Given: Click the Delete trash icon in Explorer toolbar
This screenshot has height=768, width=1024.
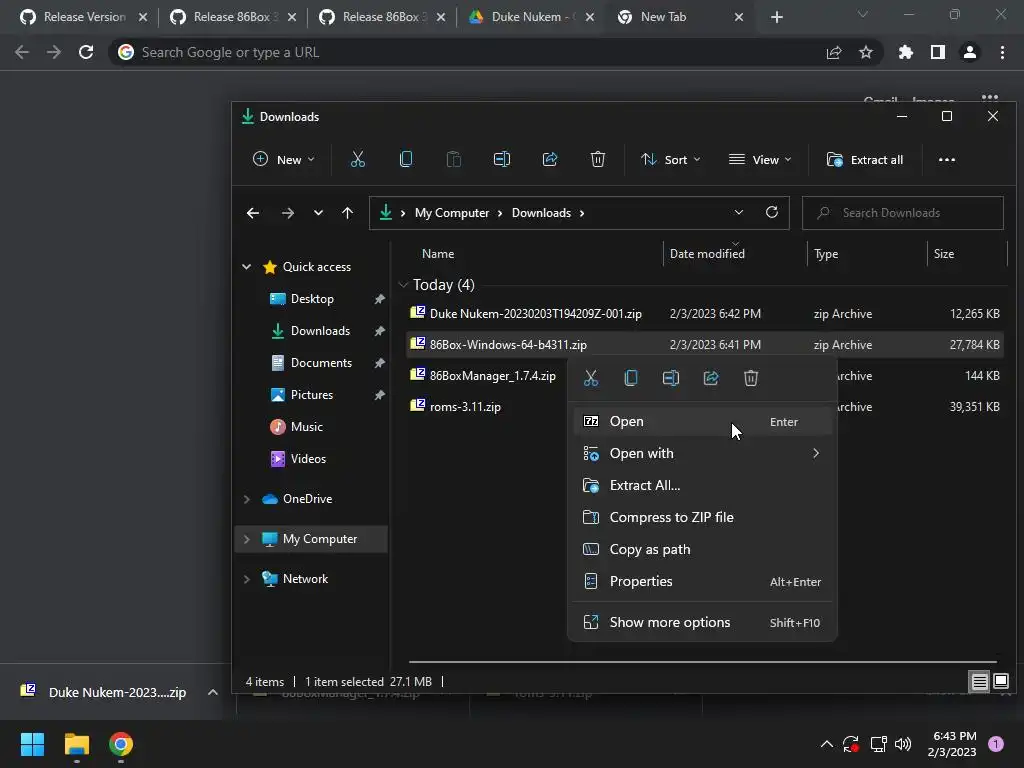Looking at the screenshot, I should 598,159.
